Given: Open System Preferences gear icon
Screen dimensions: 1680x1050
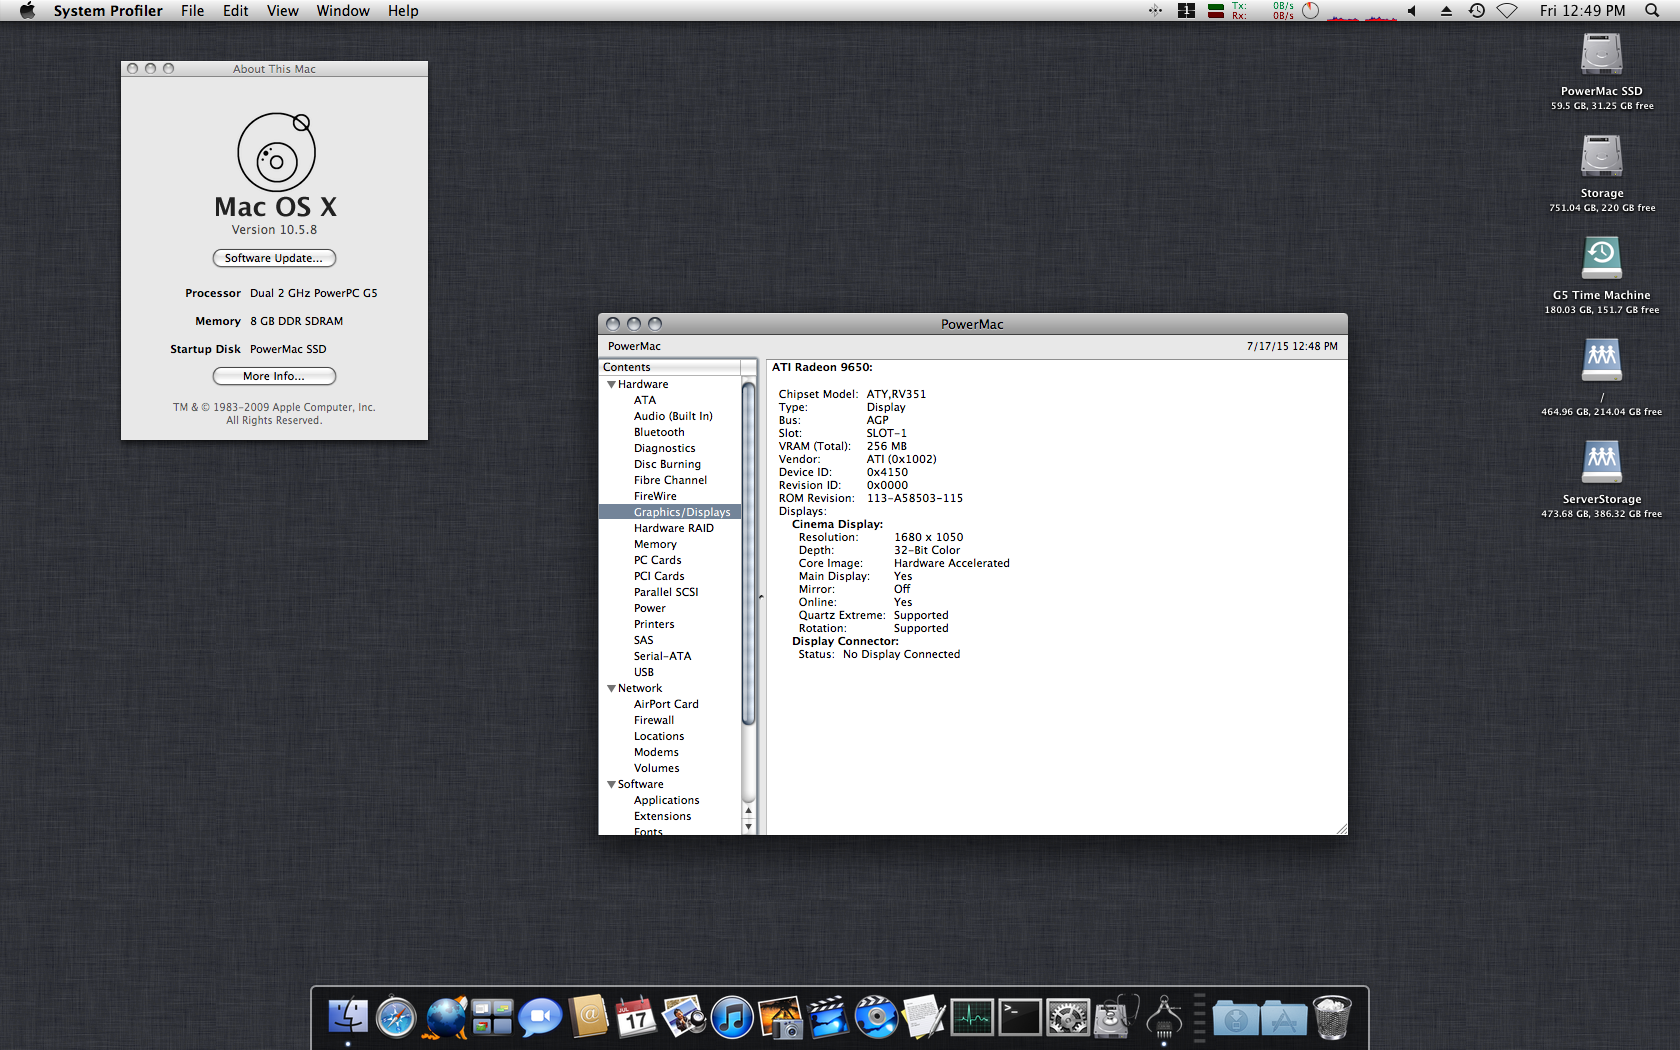Looking at the screenshot, I should [1067, 1018].
